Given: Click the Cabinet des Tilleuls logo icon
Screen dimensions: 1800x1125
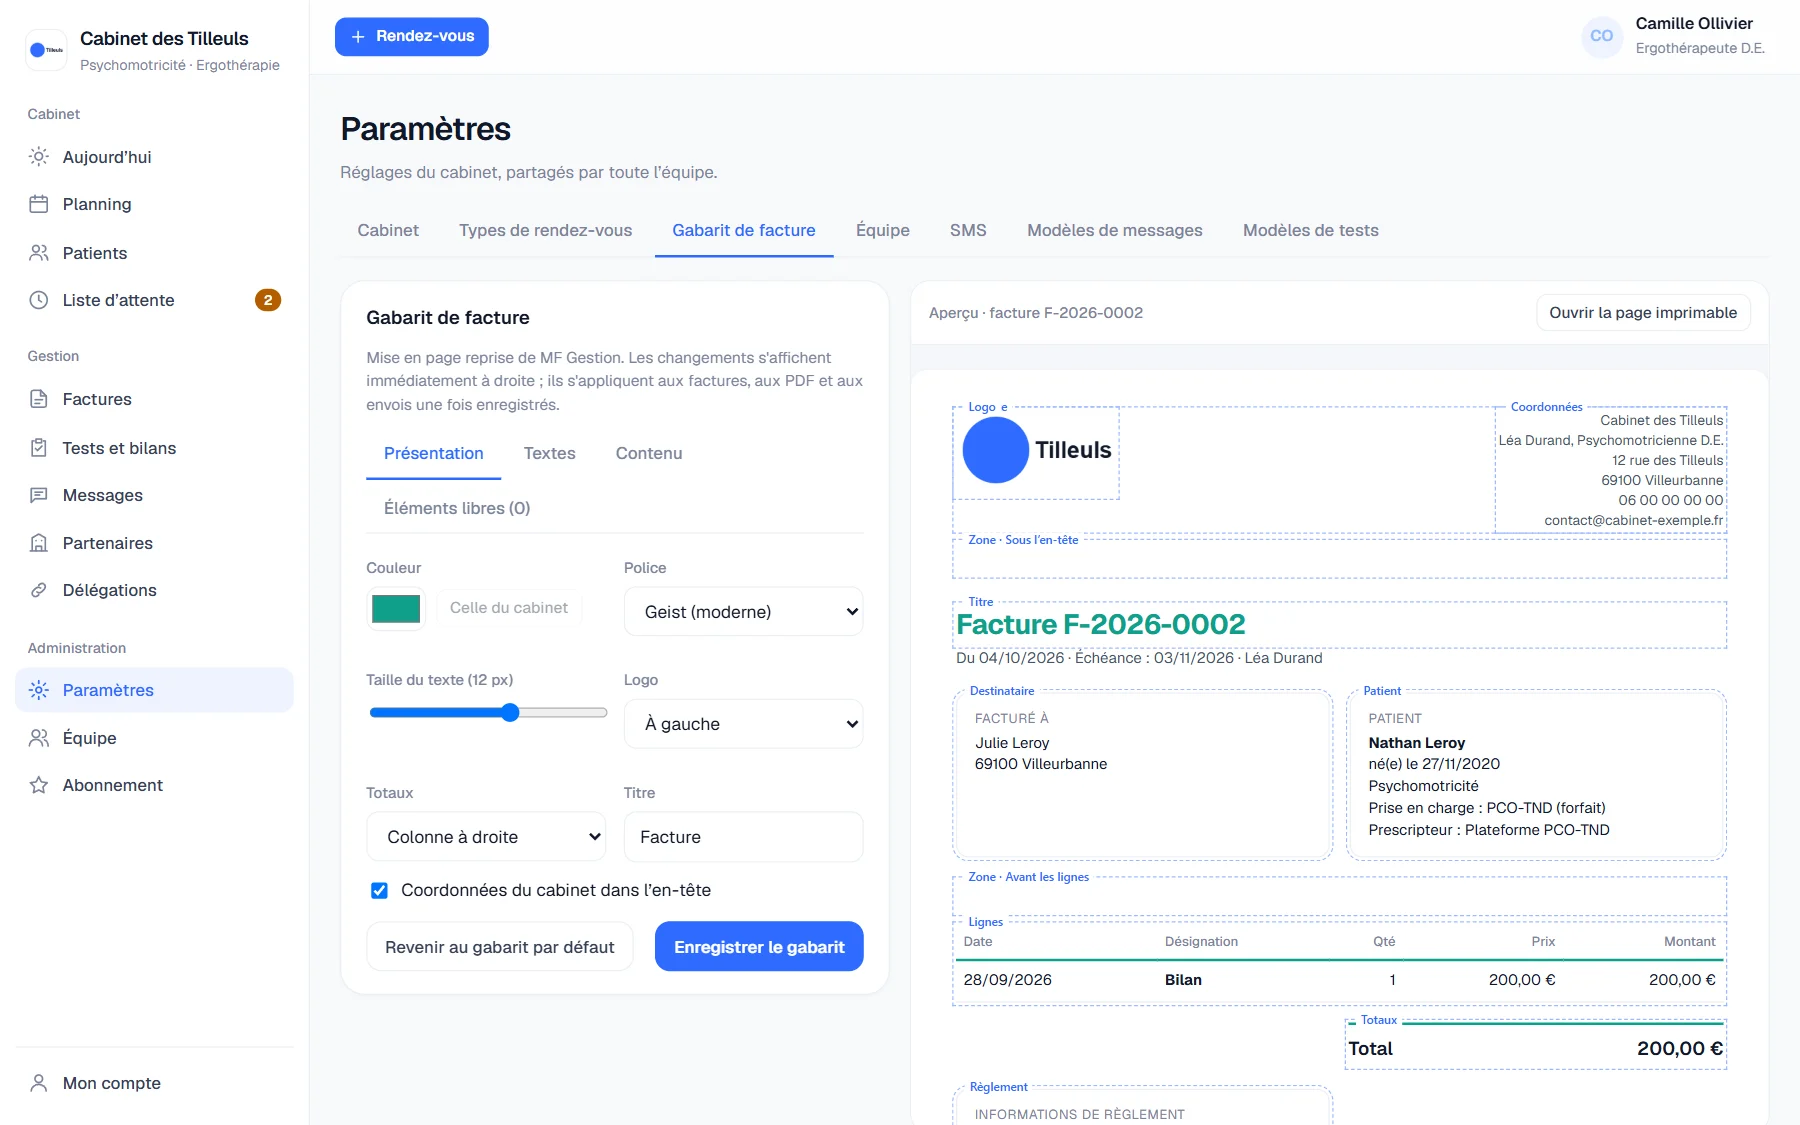Looking at the screenshot, I should tap(46, 49).
